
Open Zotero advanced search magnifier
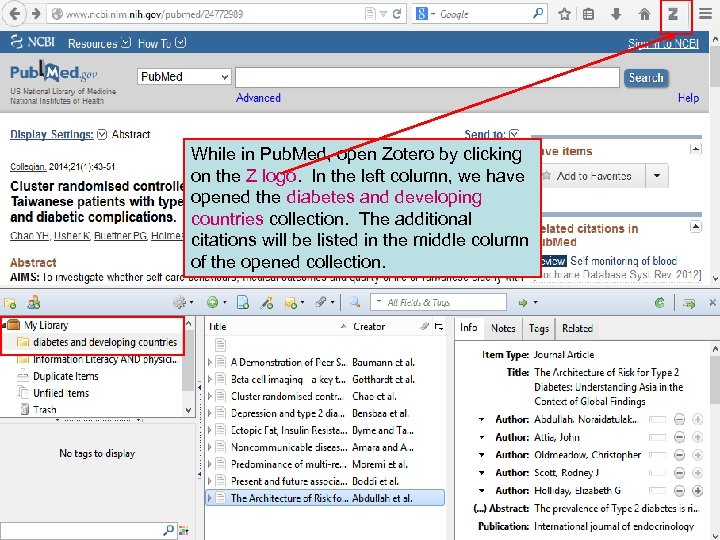pos(354,302)
